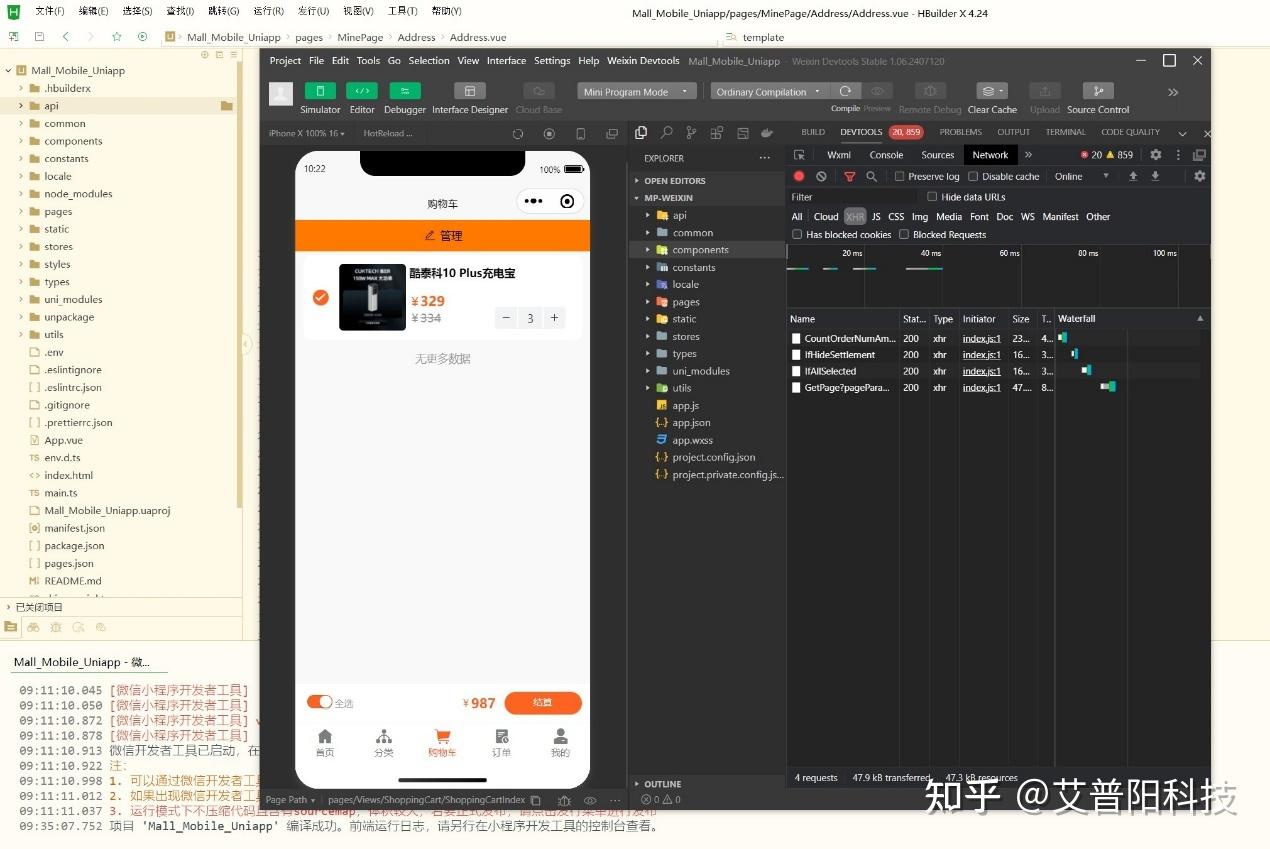Open the editor source control branch icon
This screenshot has height=849, width=1270.
(x=691, y=132)
